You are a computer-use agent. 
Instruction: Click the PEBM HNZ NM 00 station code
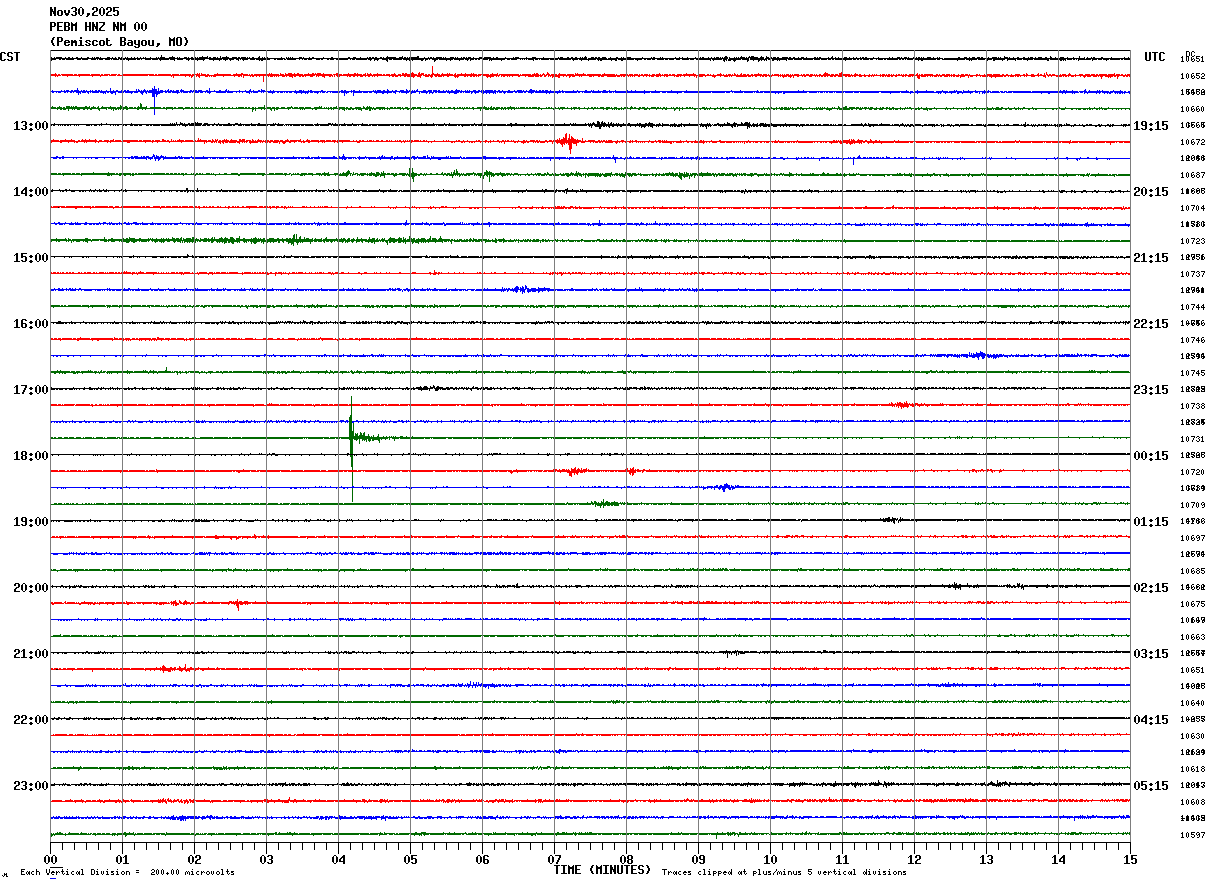[x=98, y=27]
